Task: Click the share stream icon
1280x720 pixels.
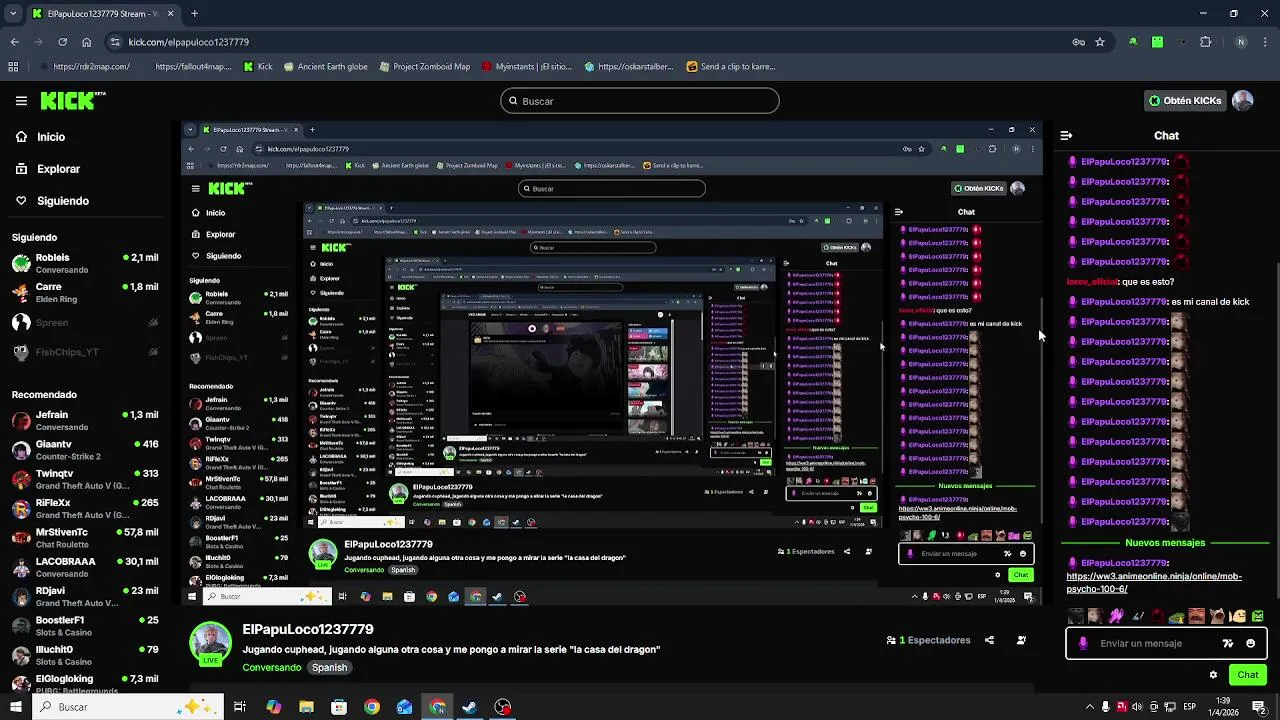Action: pyautogui.click(x=989, y=640)
